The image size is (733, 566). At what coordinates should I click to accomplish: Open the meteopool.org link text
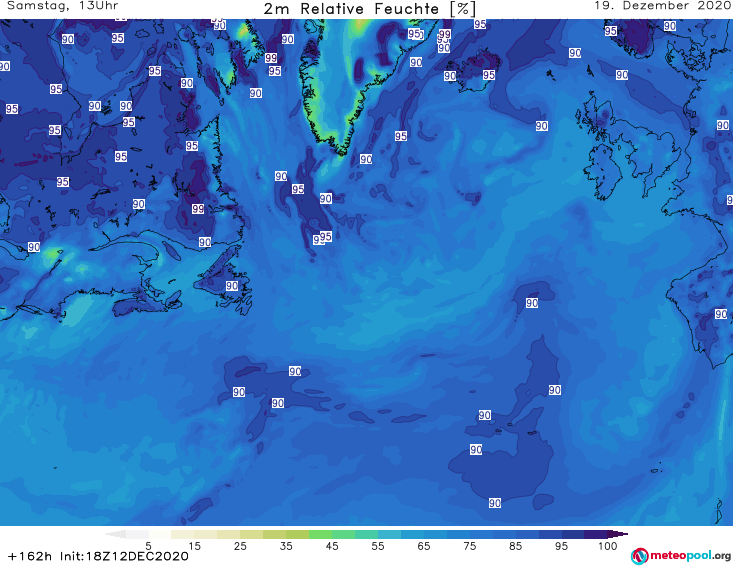pyautogui.click(x=690, y=556)
